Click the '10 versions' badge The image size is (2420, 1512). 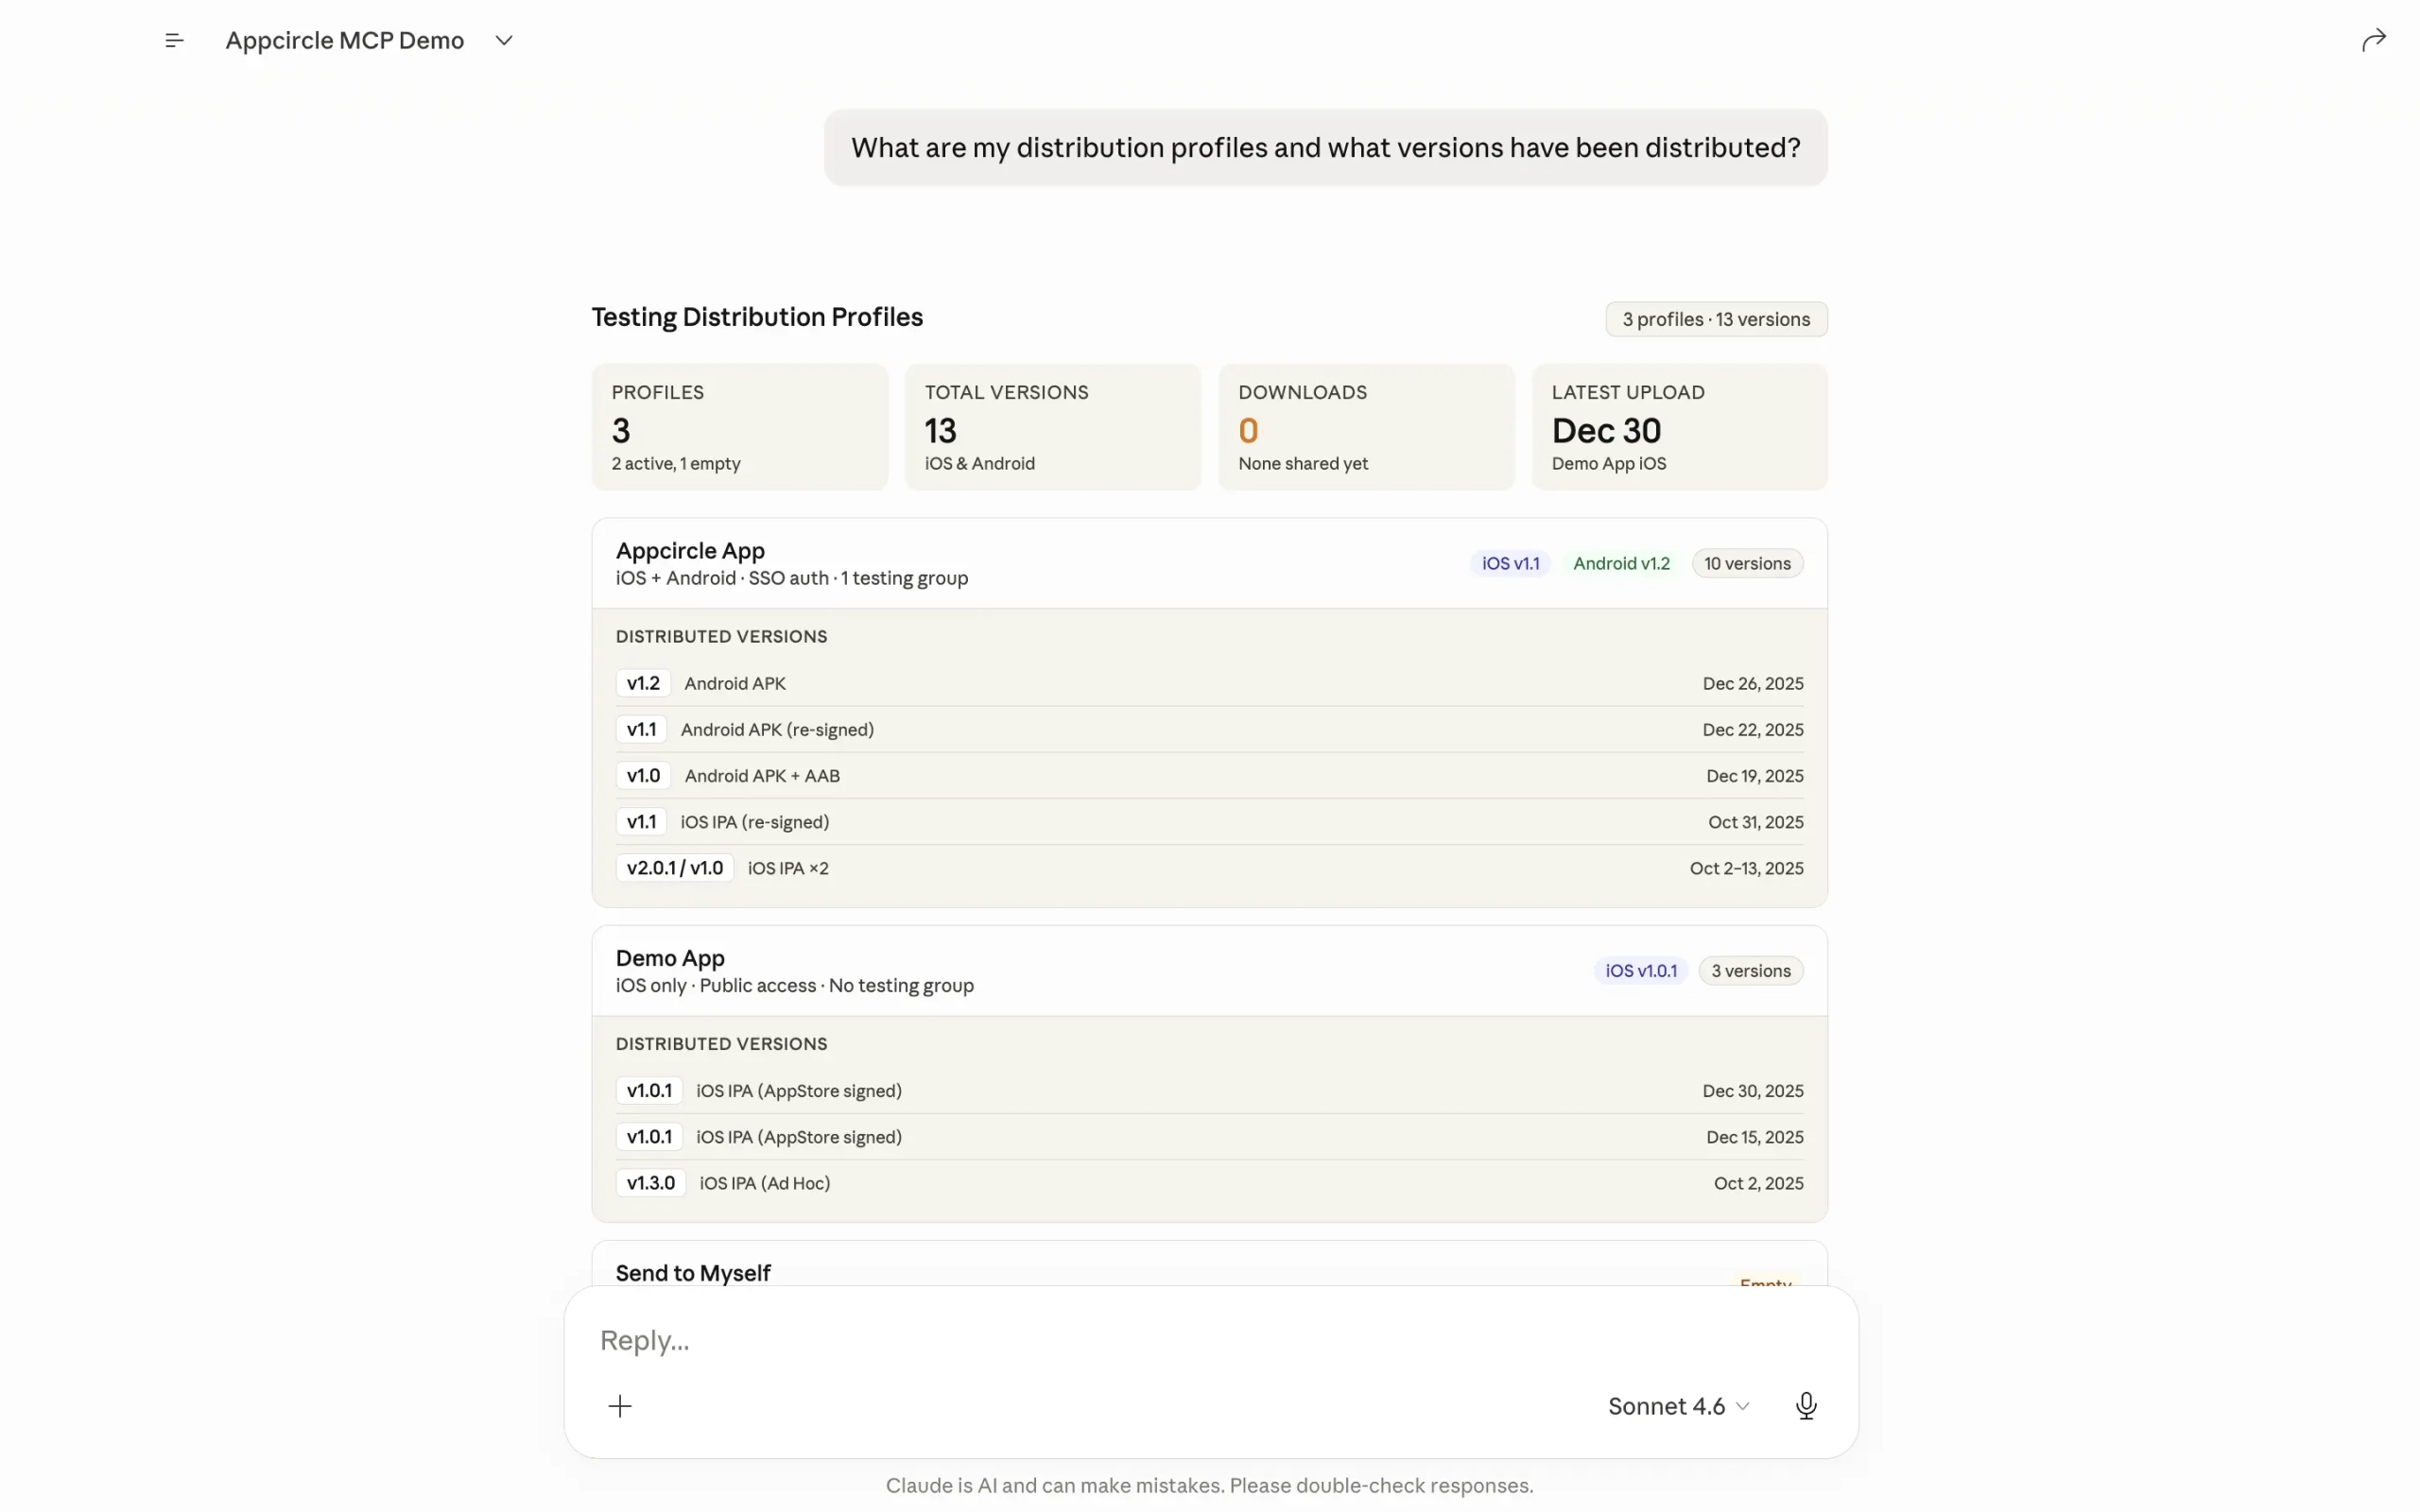(x=1747, y=563)
